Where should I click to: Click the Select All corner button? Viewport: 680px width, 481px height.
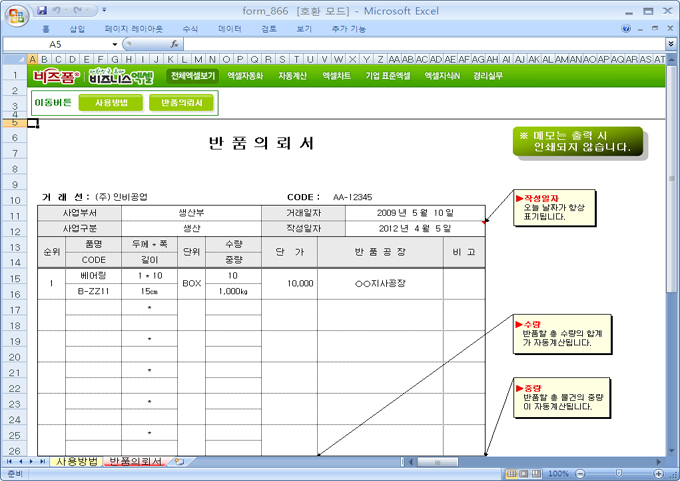pyautogui.click(x=15, y=59)
